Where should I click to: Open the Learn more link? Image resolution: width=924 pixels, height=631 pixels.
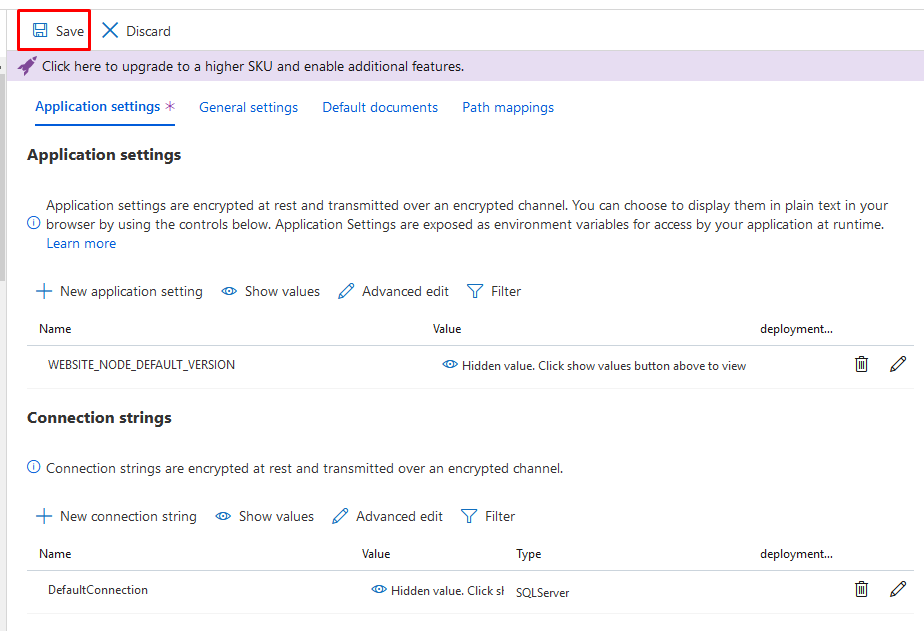tap(80, 243)
